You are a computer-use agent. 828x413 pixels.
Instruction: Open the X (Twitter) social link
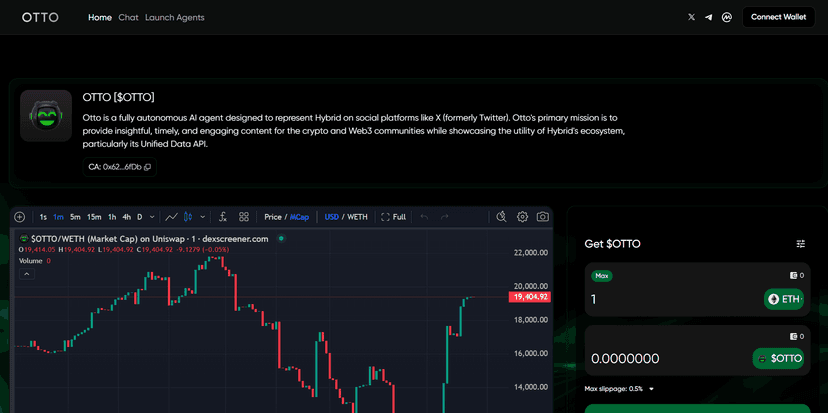691,17
